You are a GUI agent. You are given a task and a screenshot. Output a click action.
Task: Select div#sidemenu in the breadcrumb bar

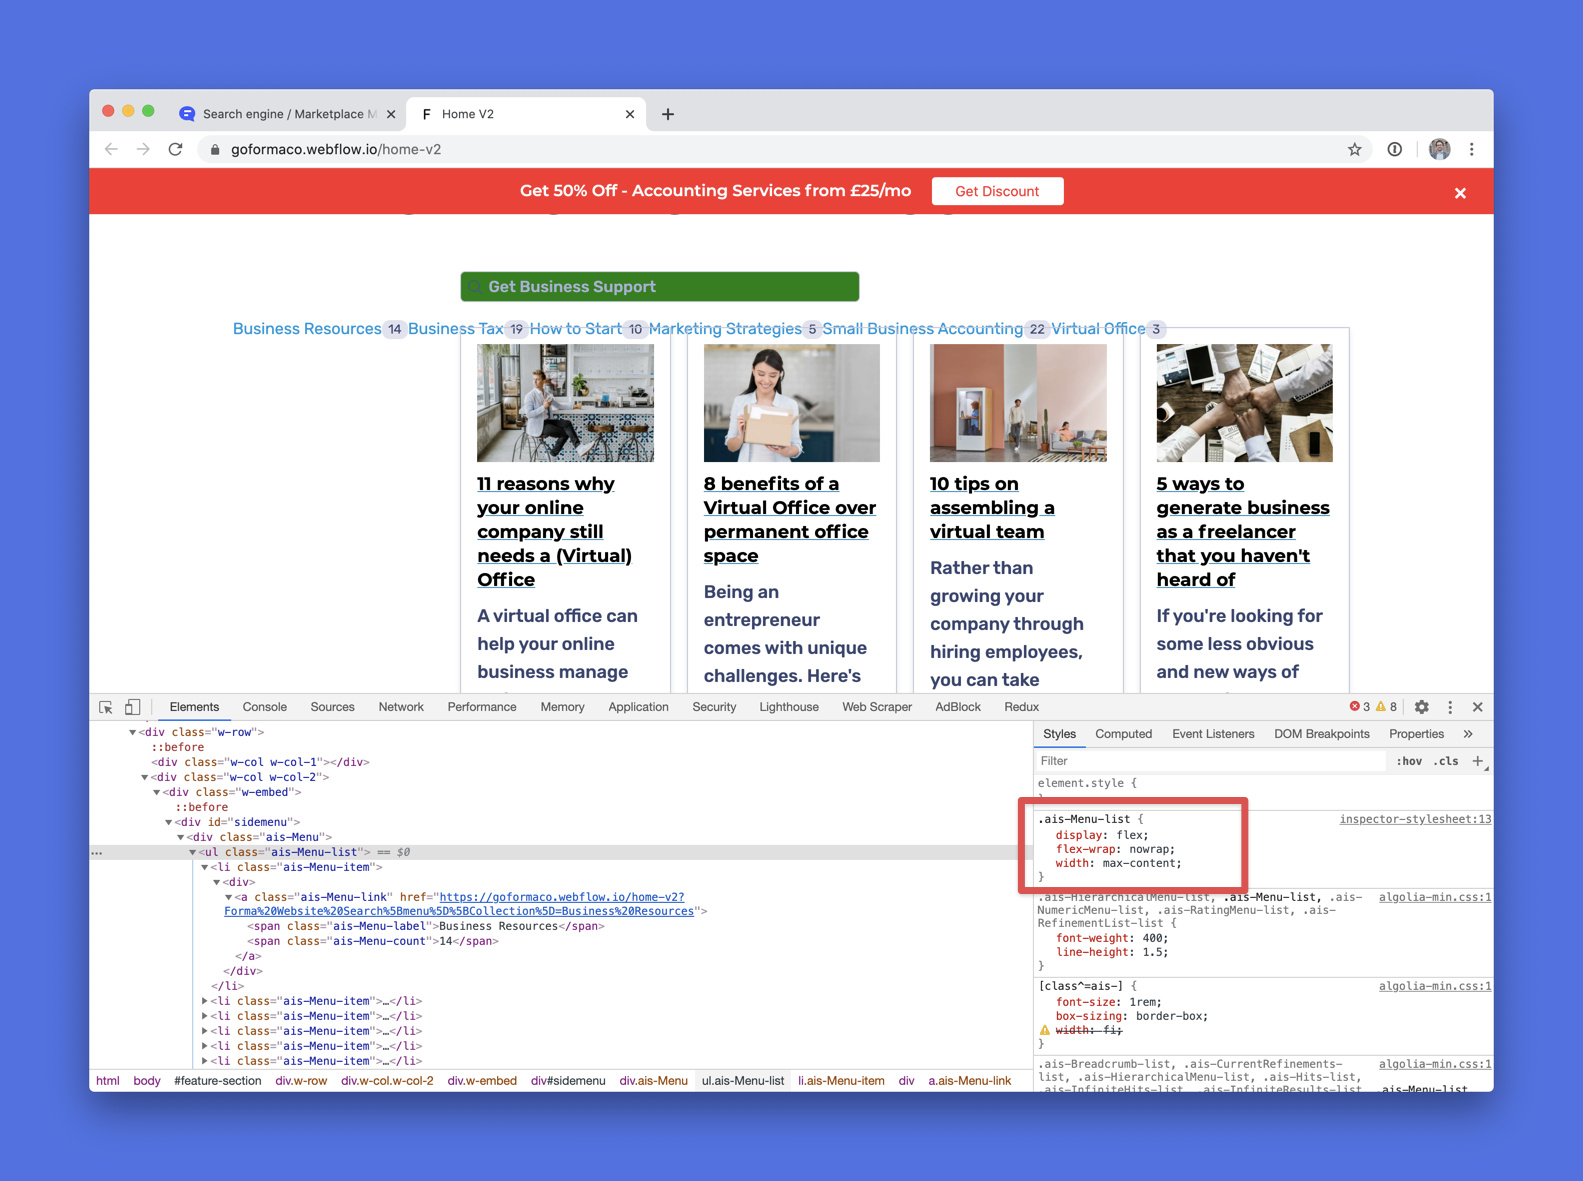pyautogui.click(x=568, y=1081)
